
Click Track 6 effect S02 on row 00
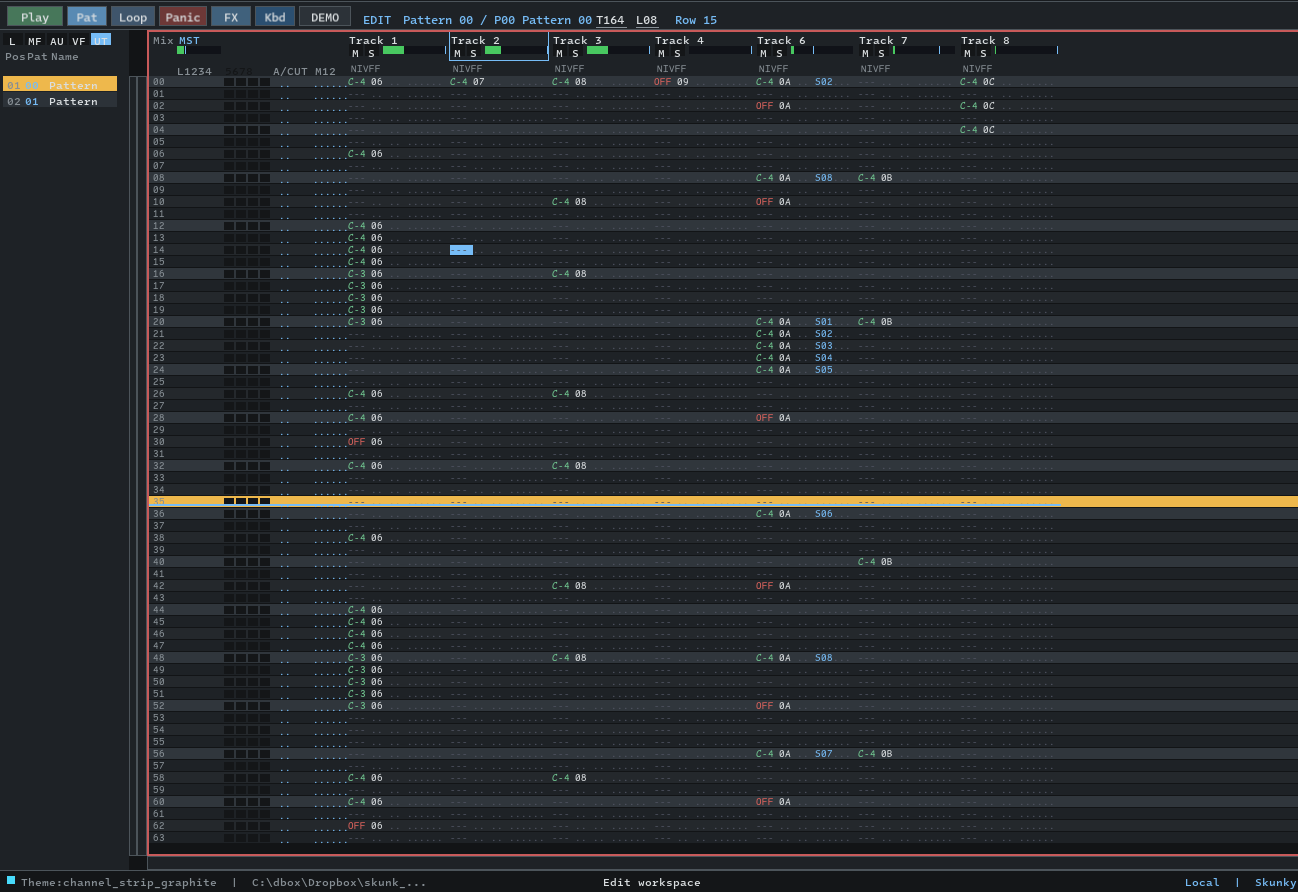pyautogui.click(x=824, y=82)
